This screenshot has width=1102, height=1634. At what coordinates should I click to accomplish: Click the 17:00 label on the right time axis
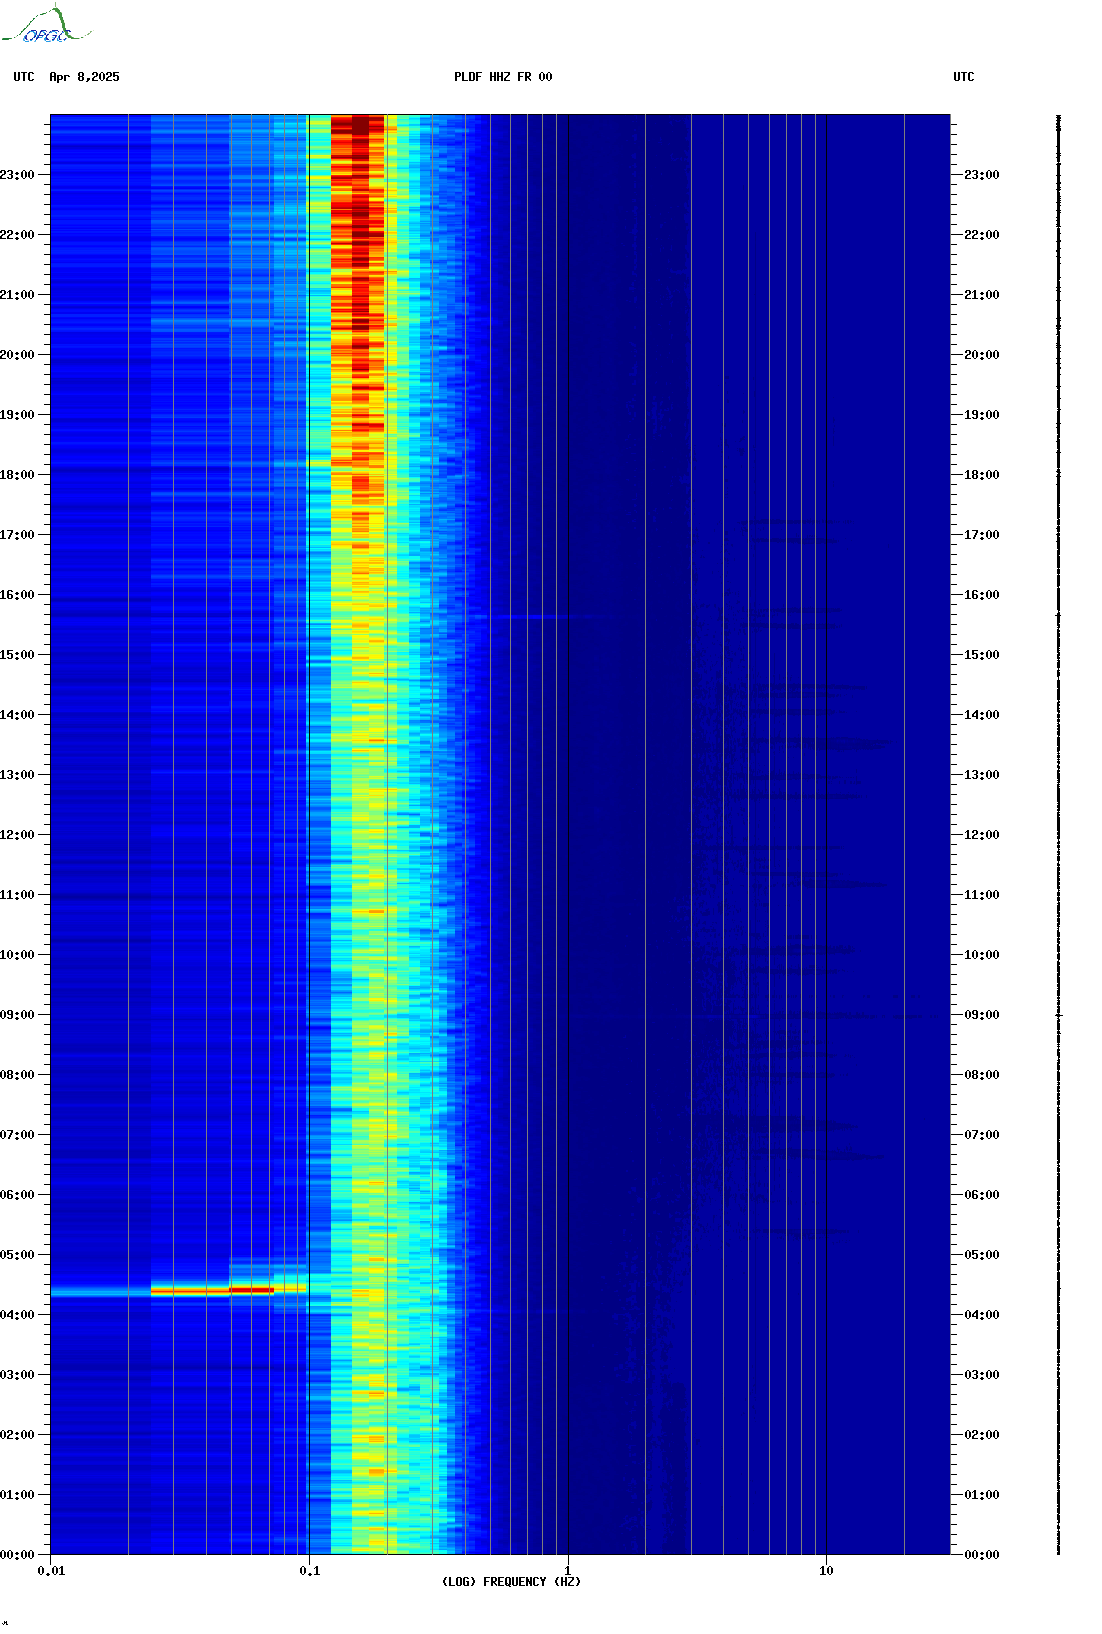click(x=982, y=535)
